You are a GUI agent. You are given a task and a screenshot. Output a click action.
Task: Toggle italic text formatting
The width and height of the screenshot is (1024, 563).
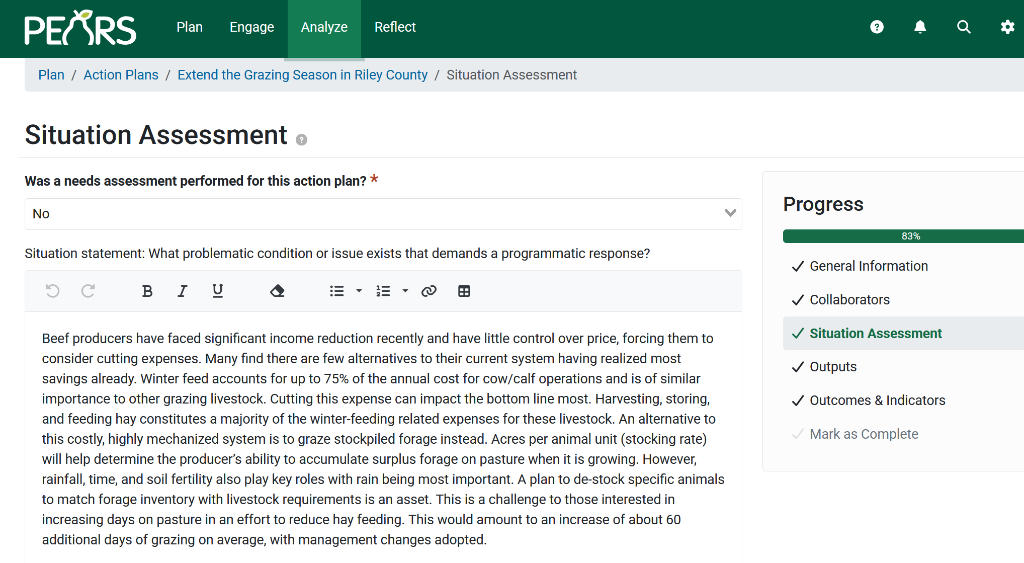[x=182, y=291]
